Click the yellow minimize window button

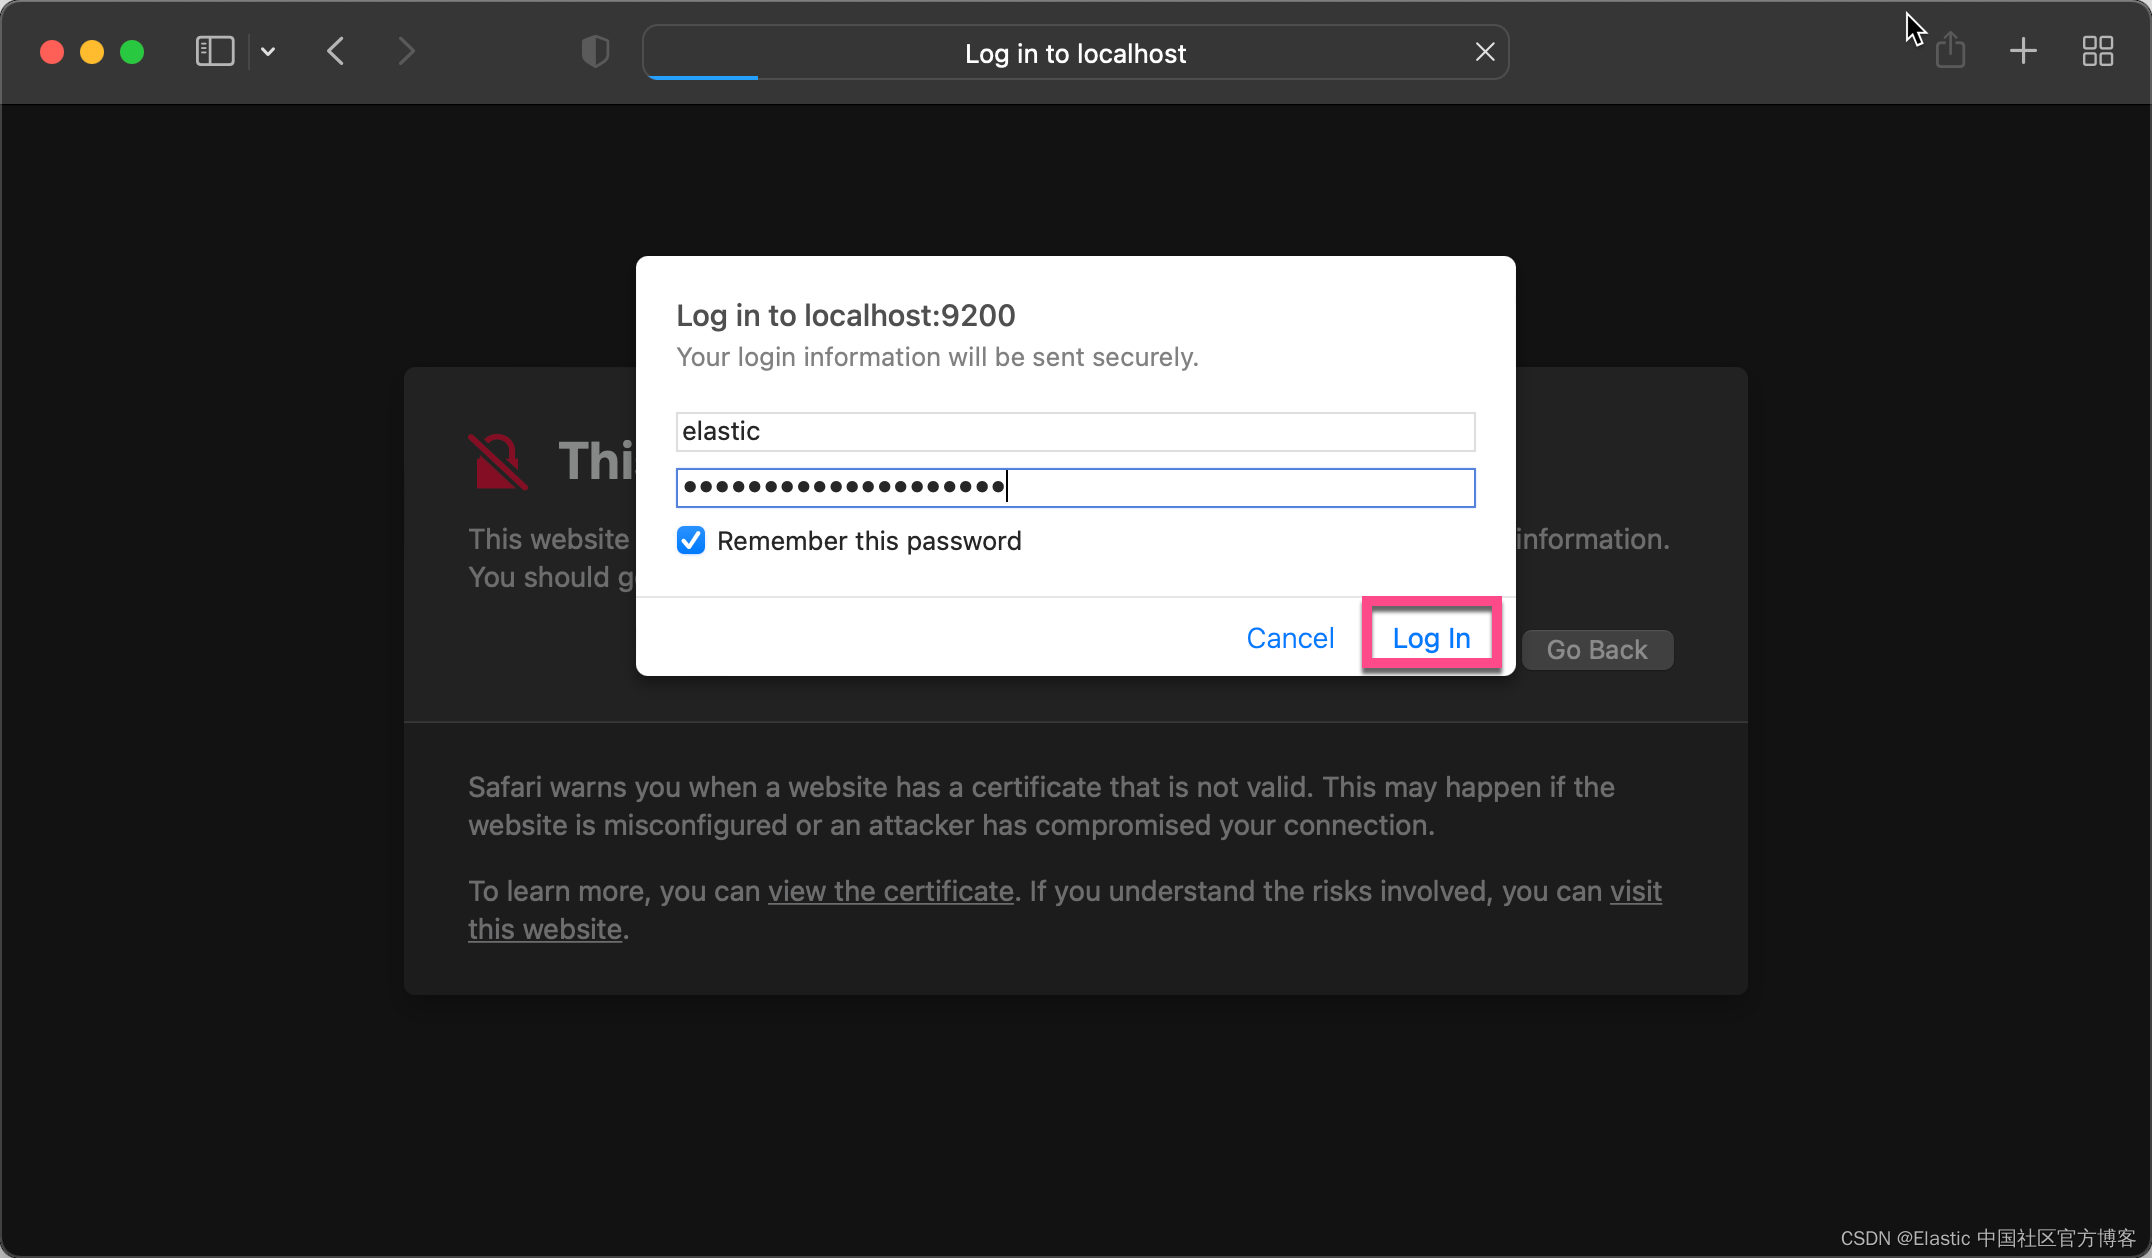point(92,52)
